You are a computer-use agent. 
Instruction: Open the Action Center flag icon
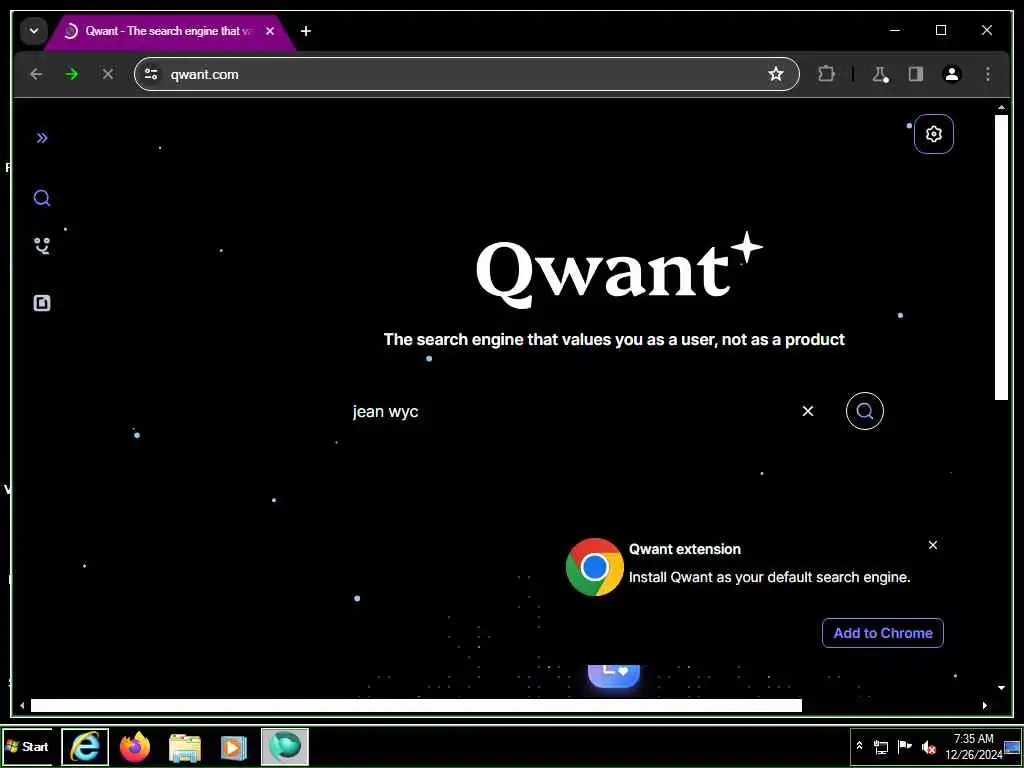[904, 746]
